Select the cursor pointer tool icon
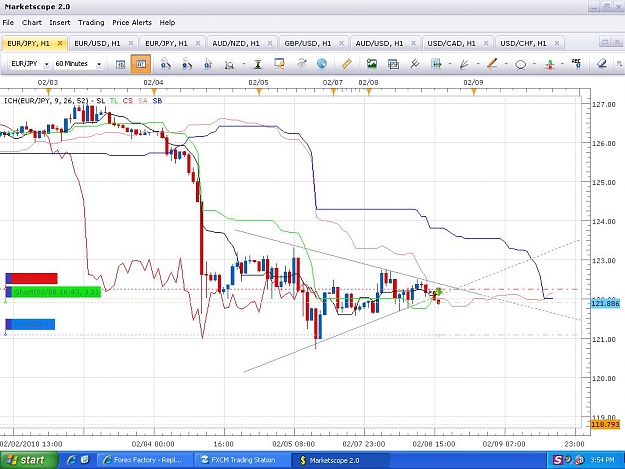 (x=208, y=64)
